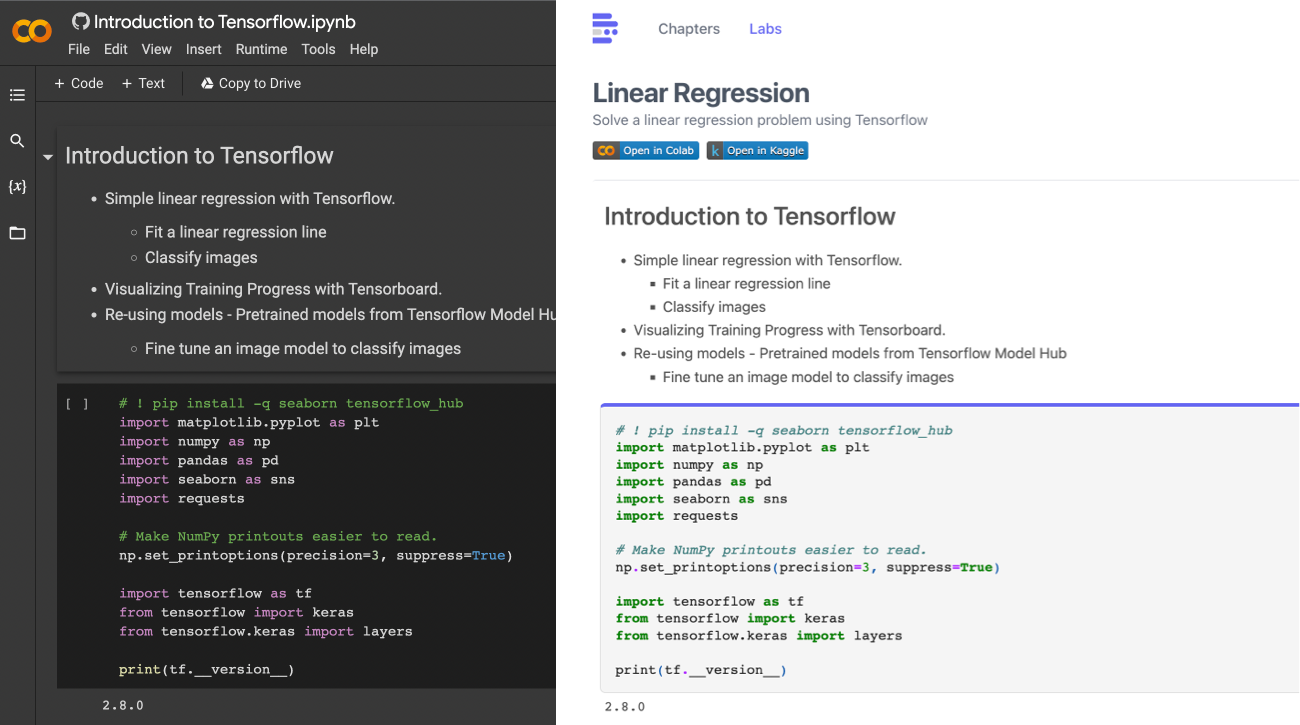Click the GitHub icon beside notebook title

(x=81, y=21)
